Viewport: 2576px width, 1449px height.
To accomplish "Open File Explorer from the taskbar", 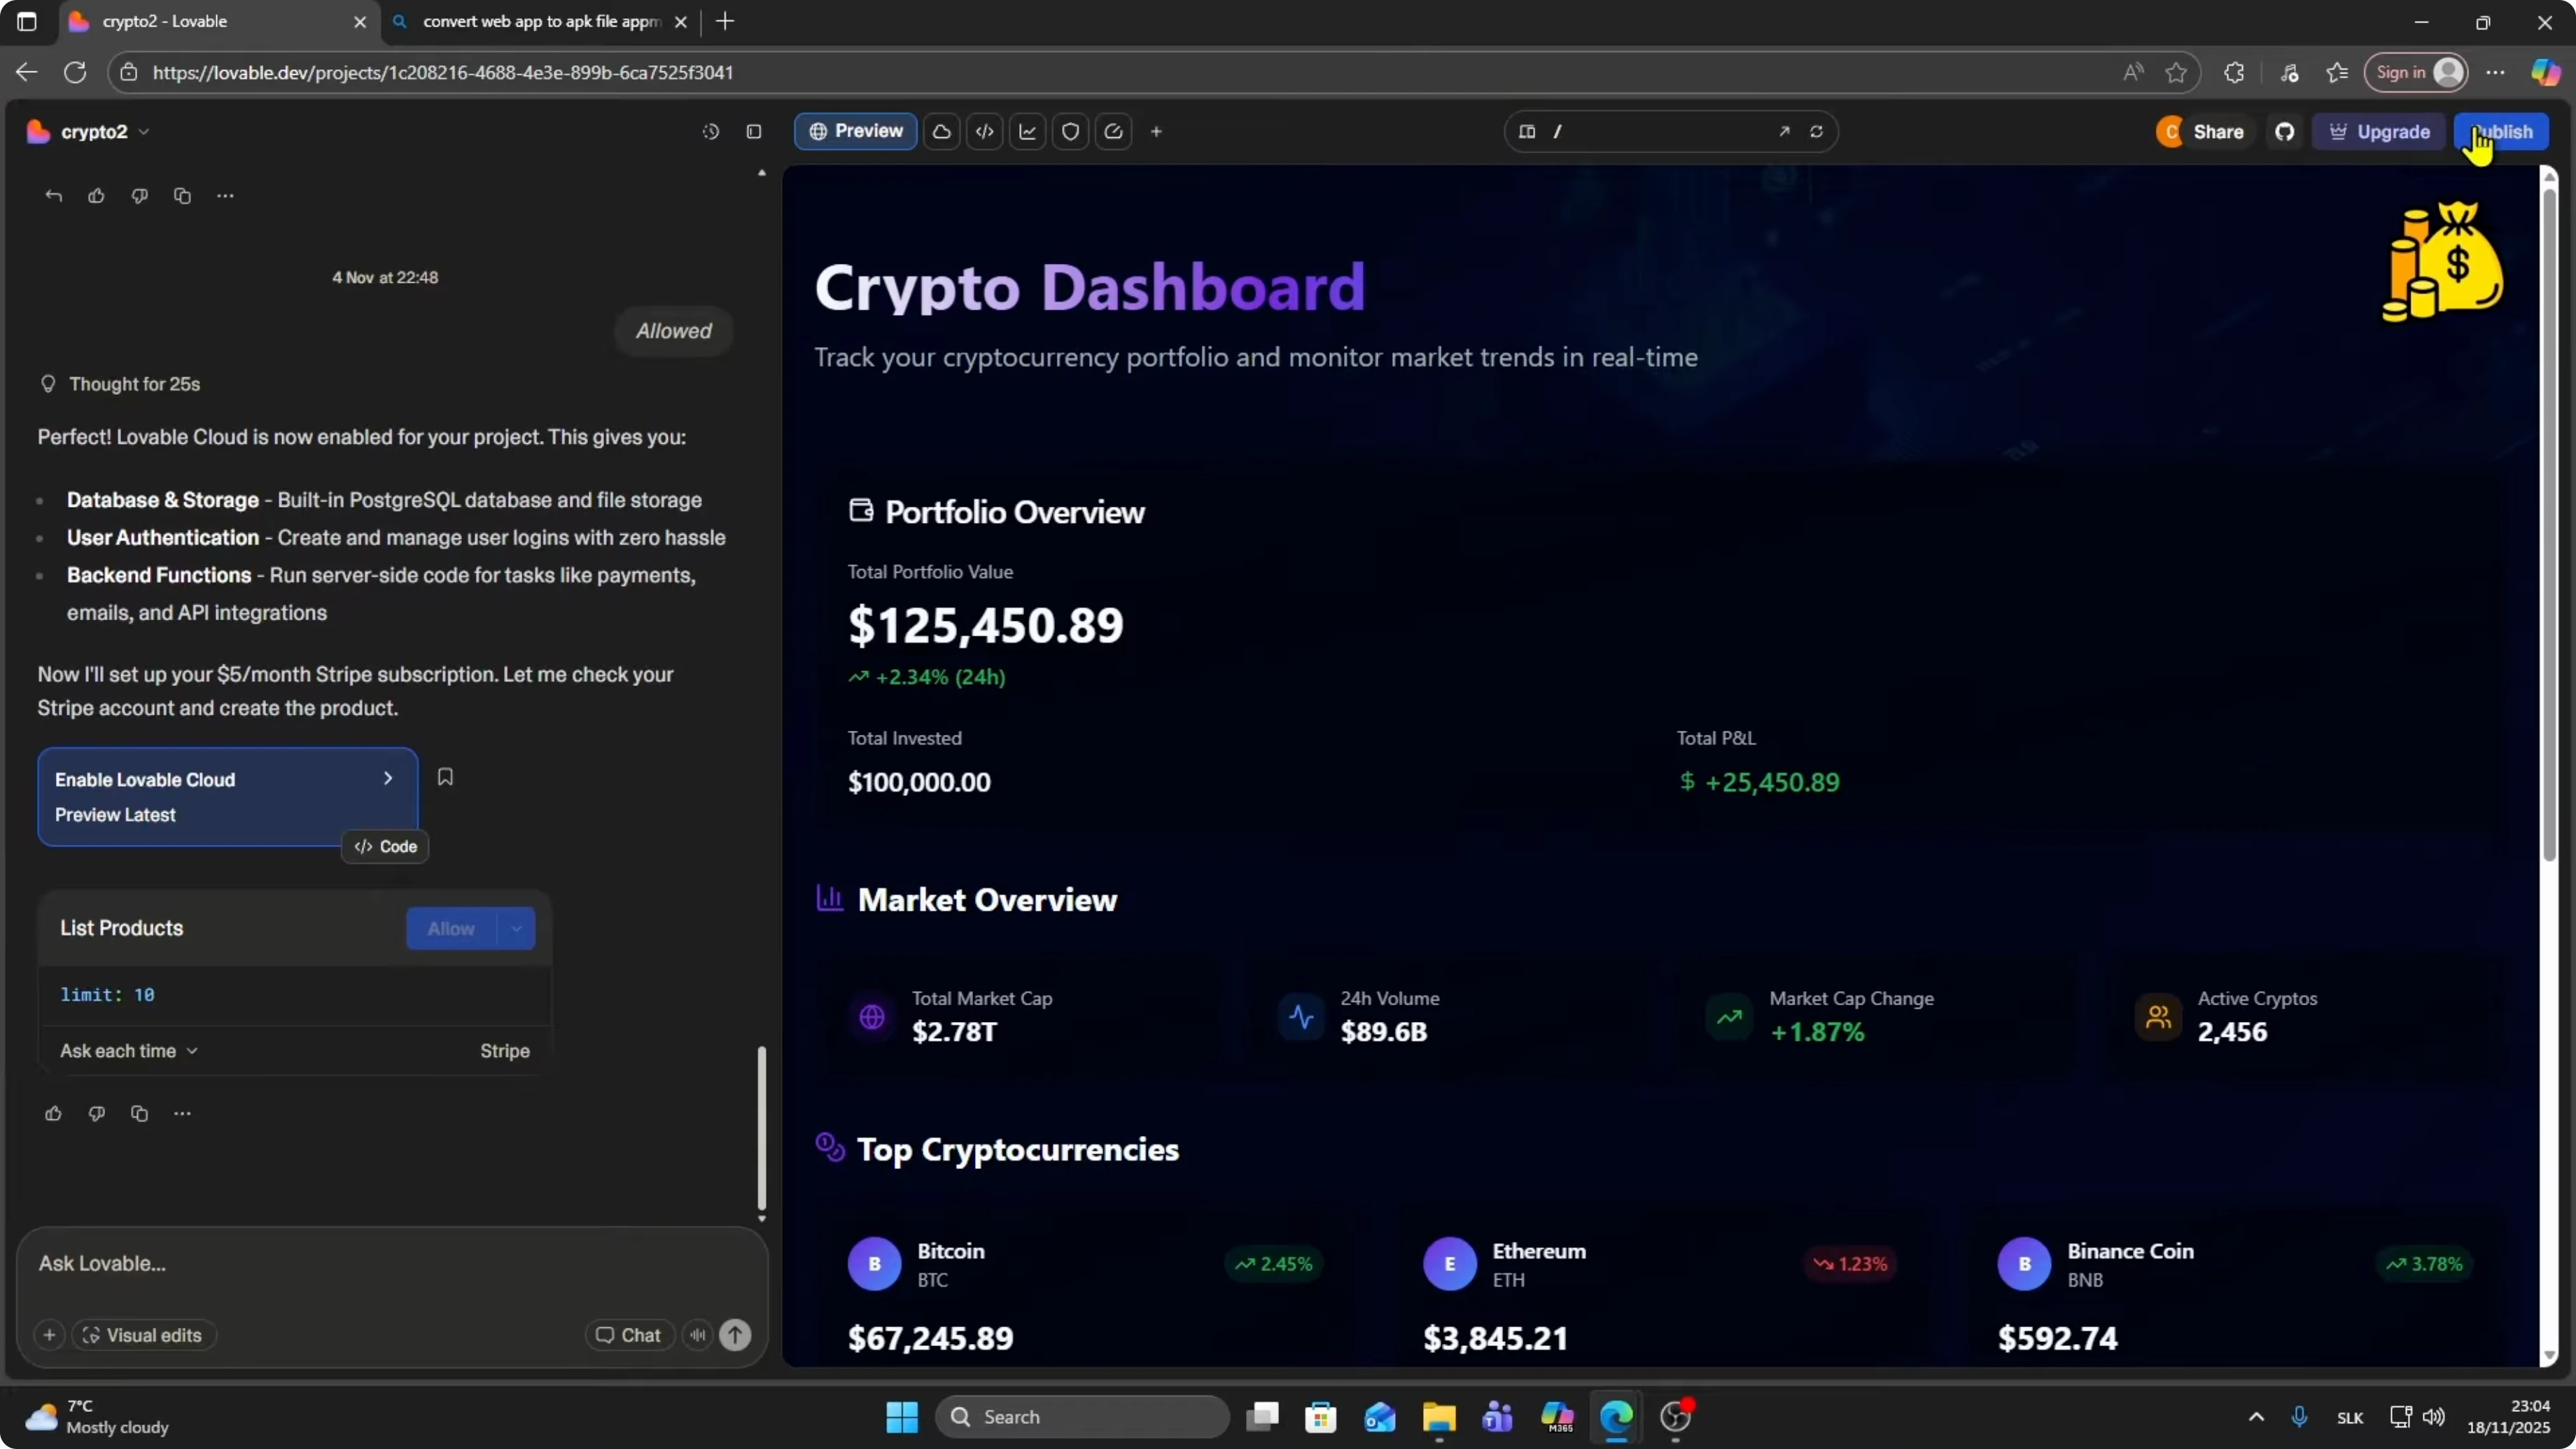I will 1438,1416.
